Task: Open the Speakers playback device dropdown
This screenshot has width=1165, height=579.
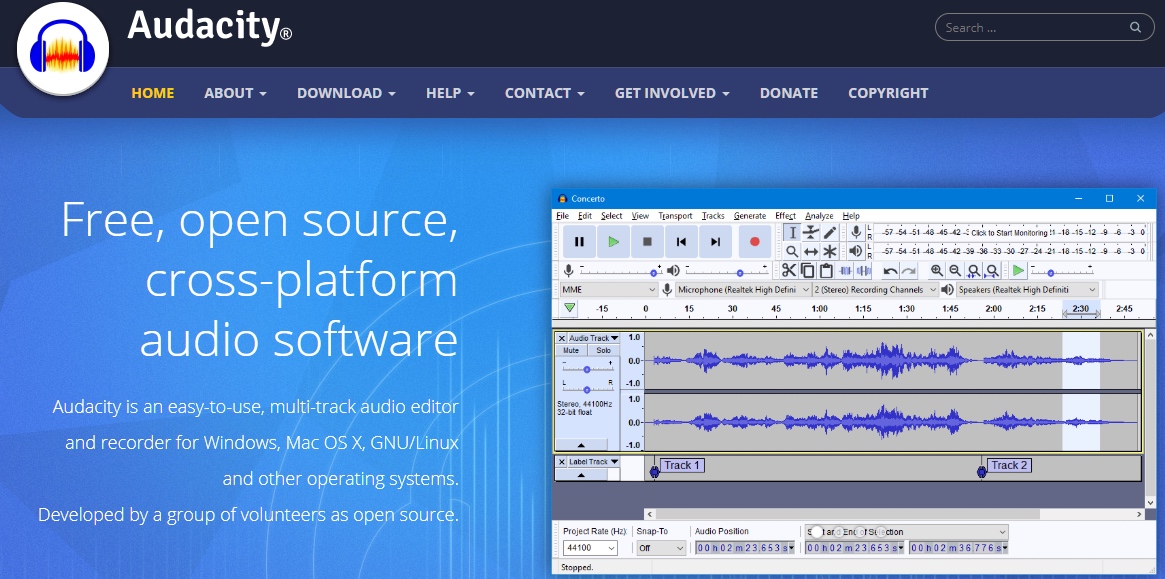Action: [1027, 289]
